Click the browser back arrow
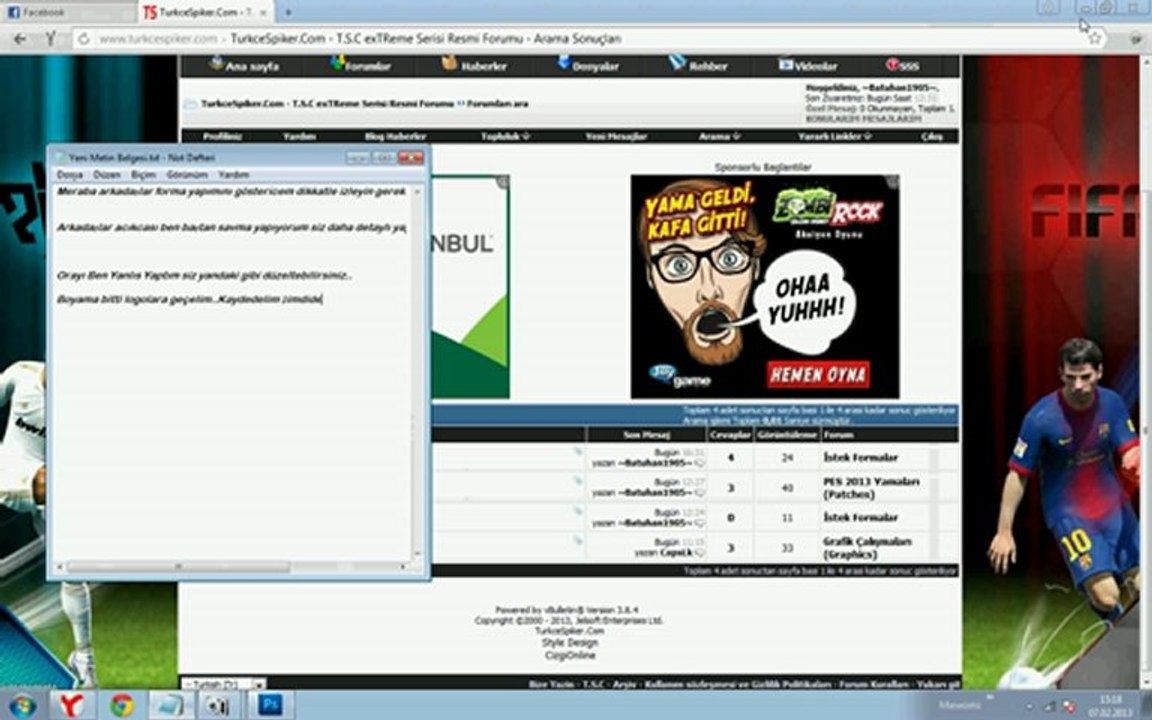This screenshot has width=1152, height=720. click(20, 39)
